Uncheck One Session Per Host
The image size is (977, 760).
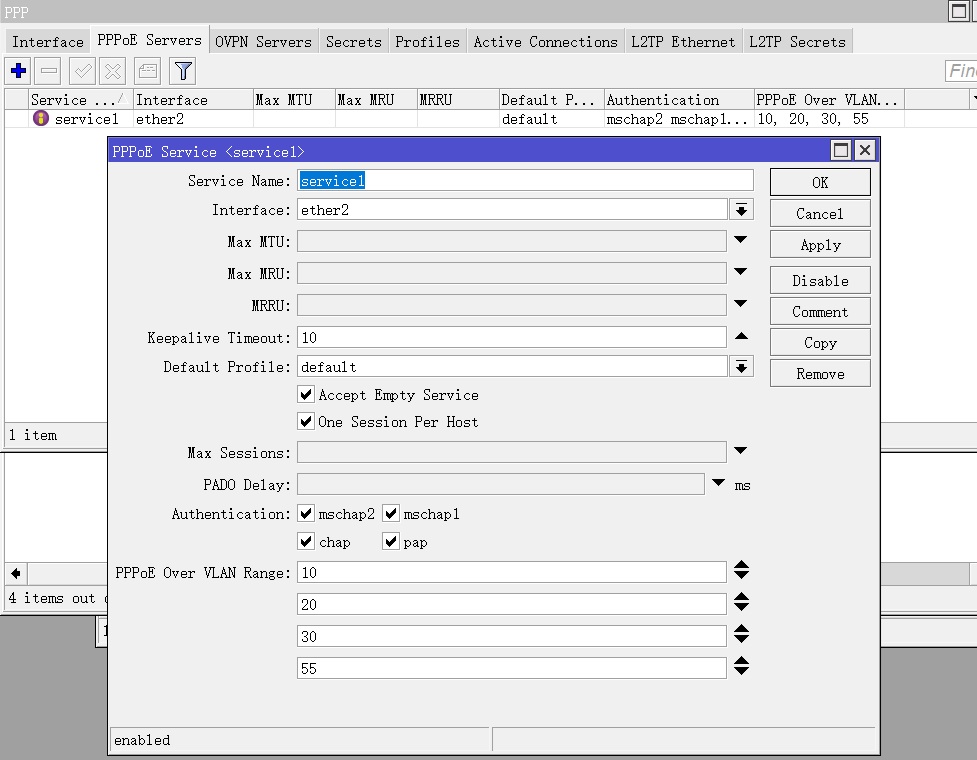(307, 422)
